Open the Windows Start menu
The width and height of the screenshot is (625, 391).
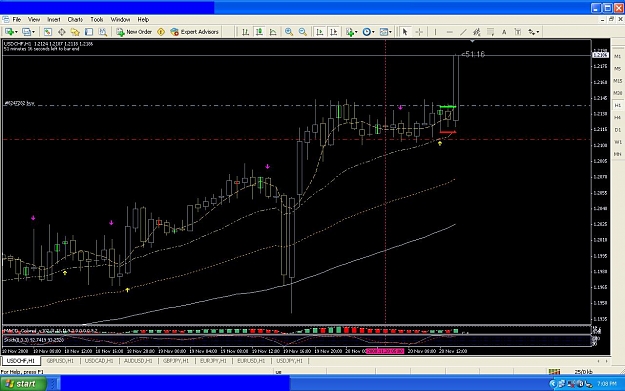point(23,383)
